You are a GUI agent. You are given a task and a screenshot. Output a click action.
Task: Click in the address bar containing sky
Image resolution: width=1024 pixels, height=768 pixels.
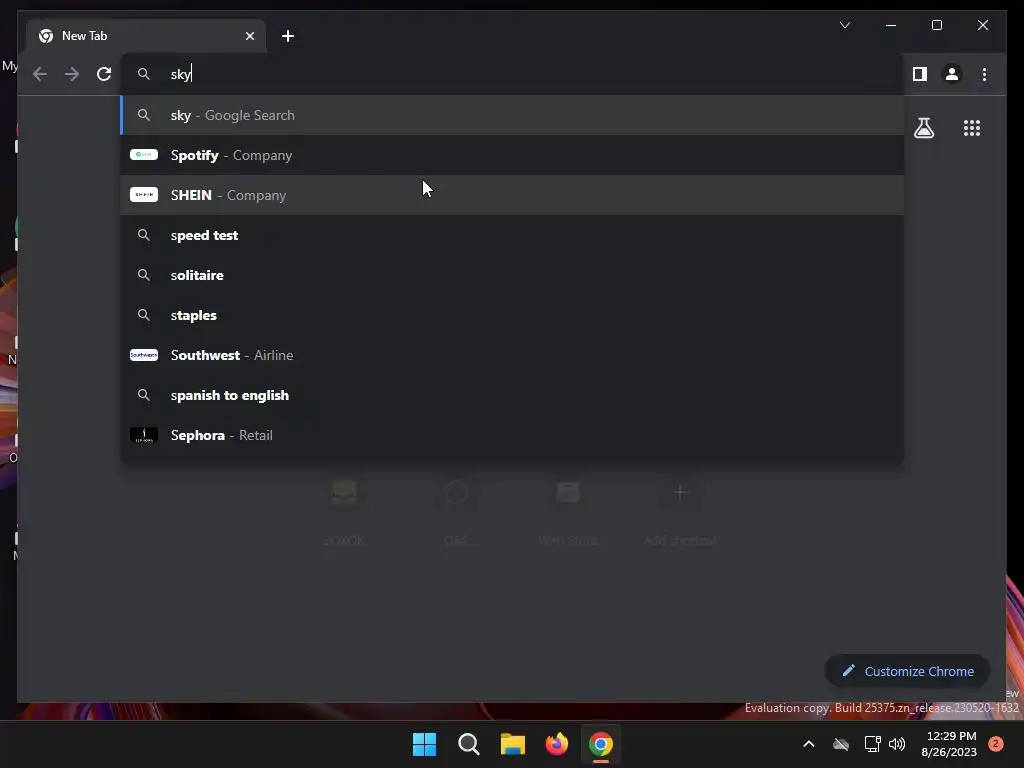pos(513,74)
